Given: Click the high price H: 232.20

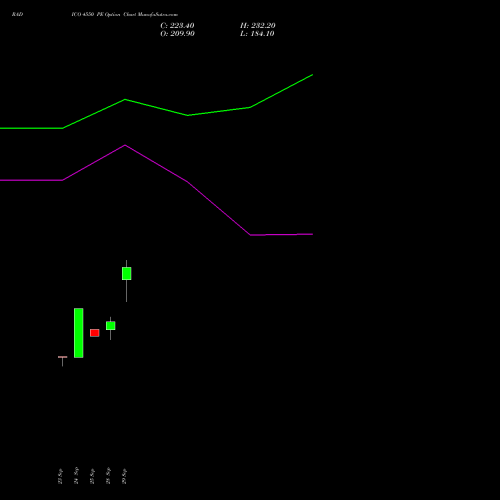Looking at the screenshot, I should 258,25.
